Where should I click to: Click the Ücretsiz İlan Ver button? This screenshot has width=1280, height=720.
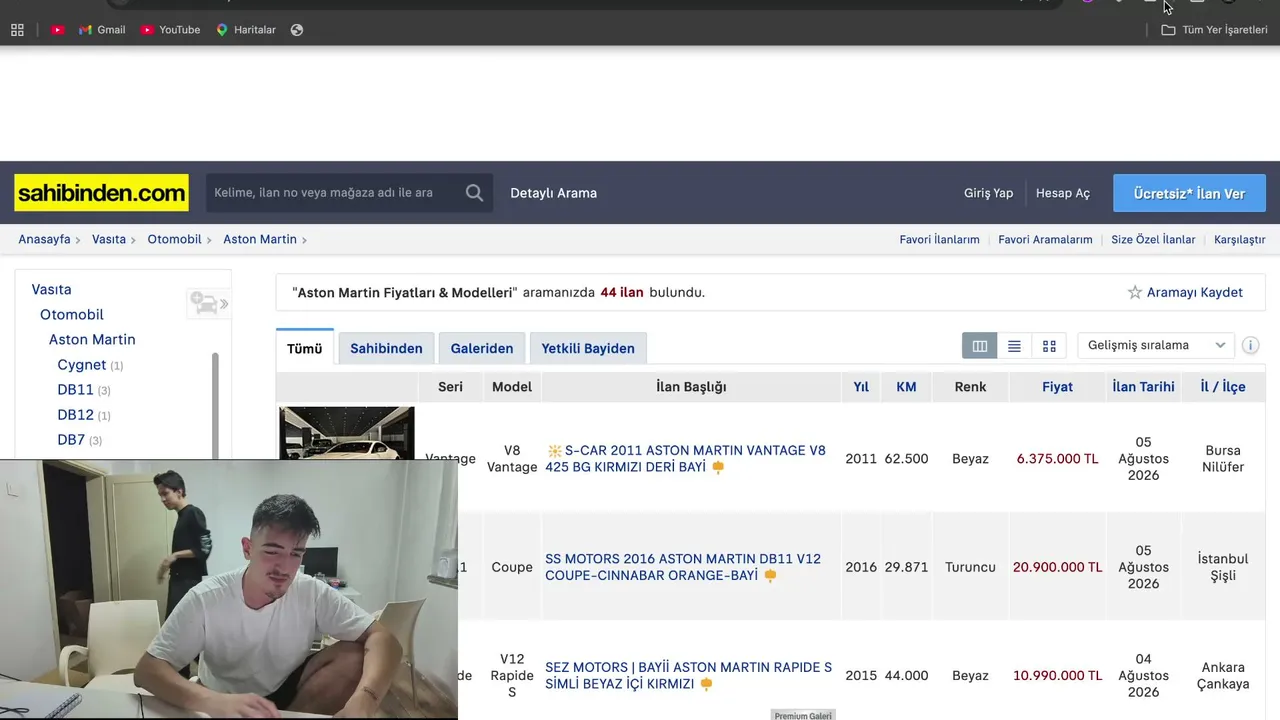coord(1189,193)
